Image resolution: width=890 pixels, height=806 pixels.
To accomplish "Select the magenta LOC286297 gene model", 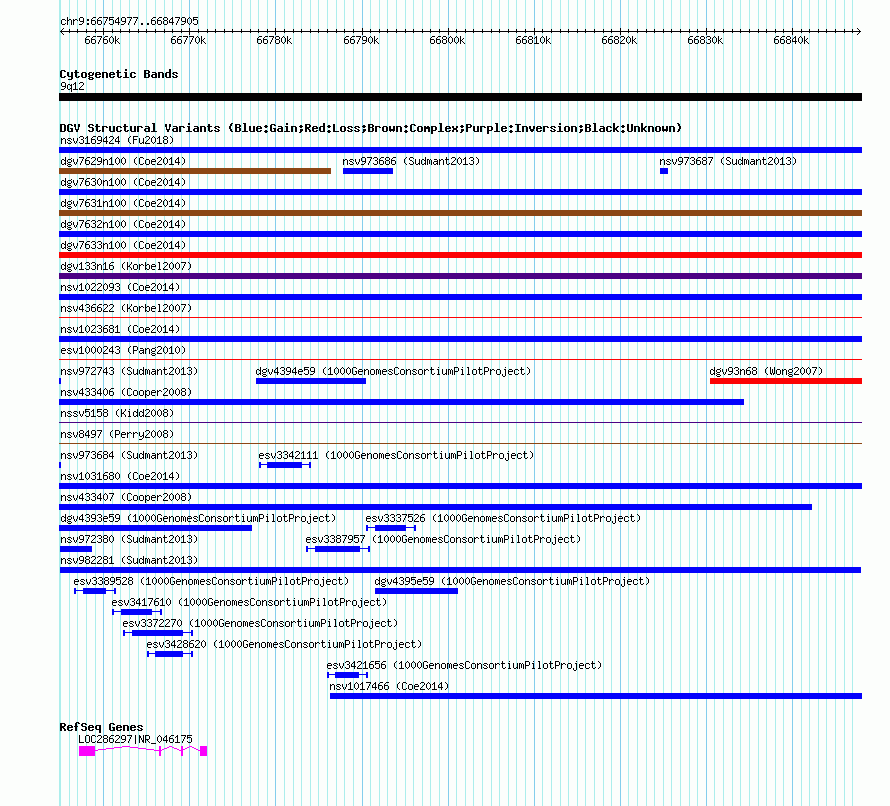I will coord(143,751).
